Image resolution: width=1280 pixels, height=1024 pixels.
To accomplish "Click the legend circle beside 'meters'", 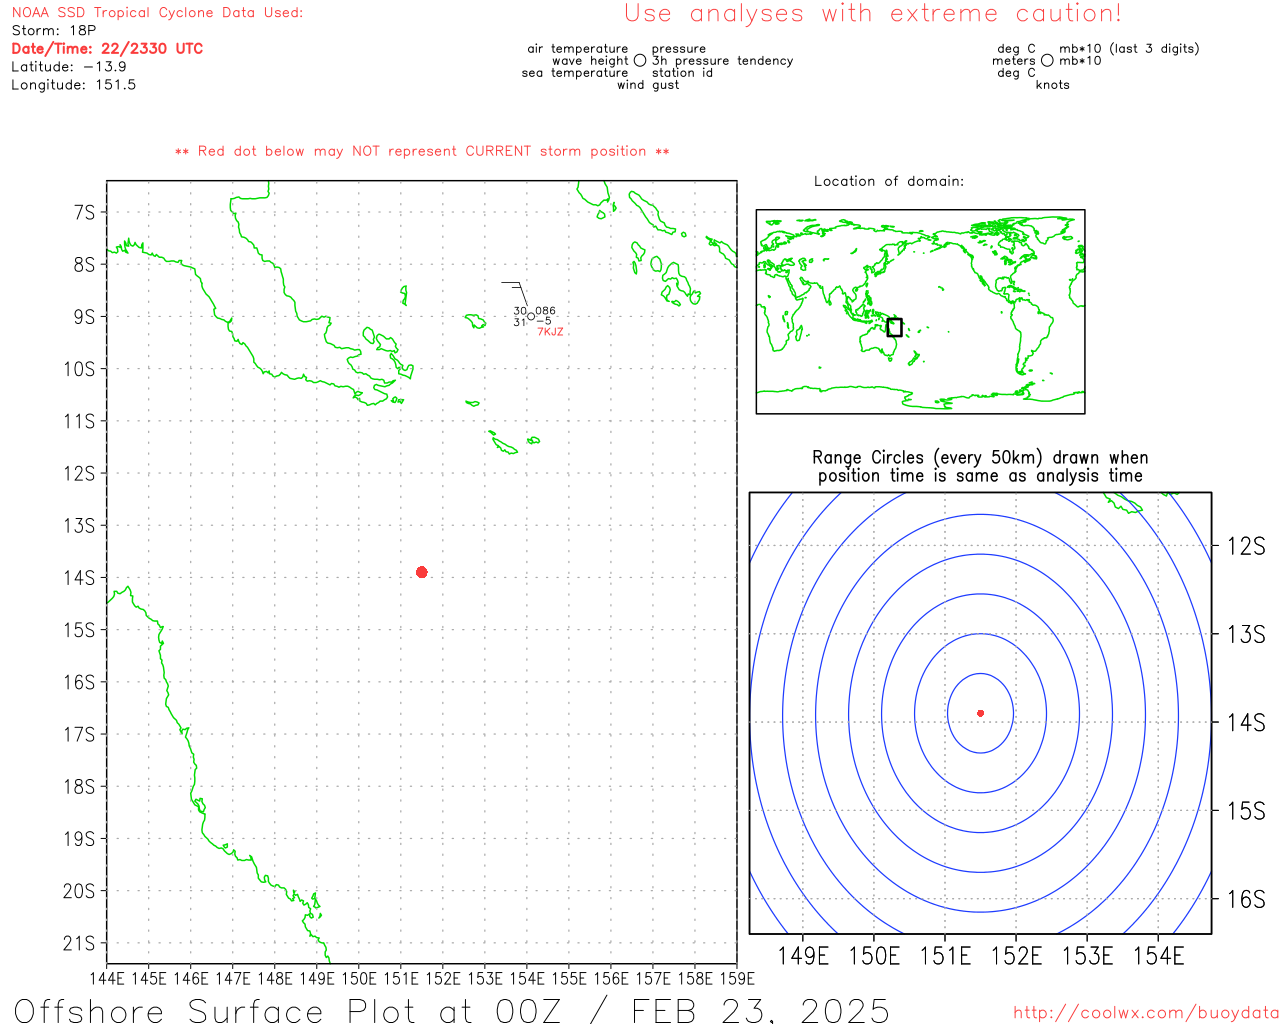I will [1047, 61].
